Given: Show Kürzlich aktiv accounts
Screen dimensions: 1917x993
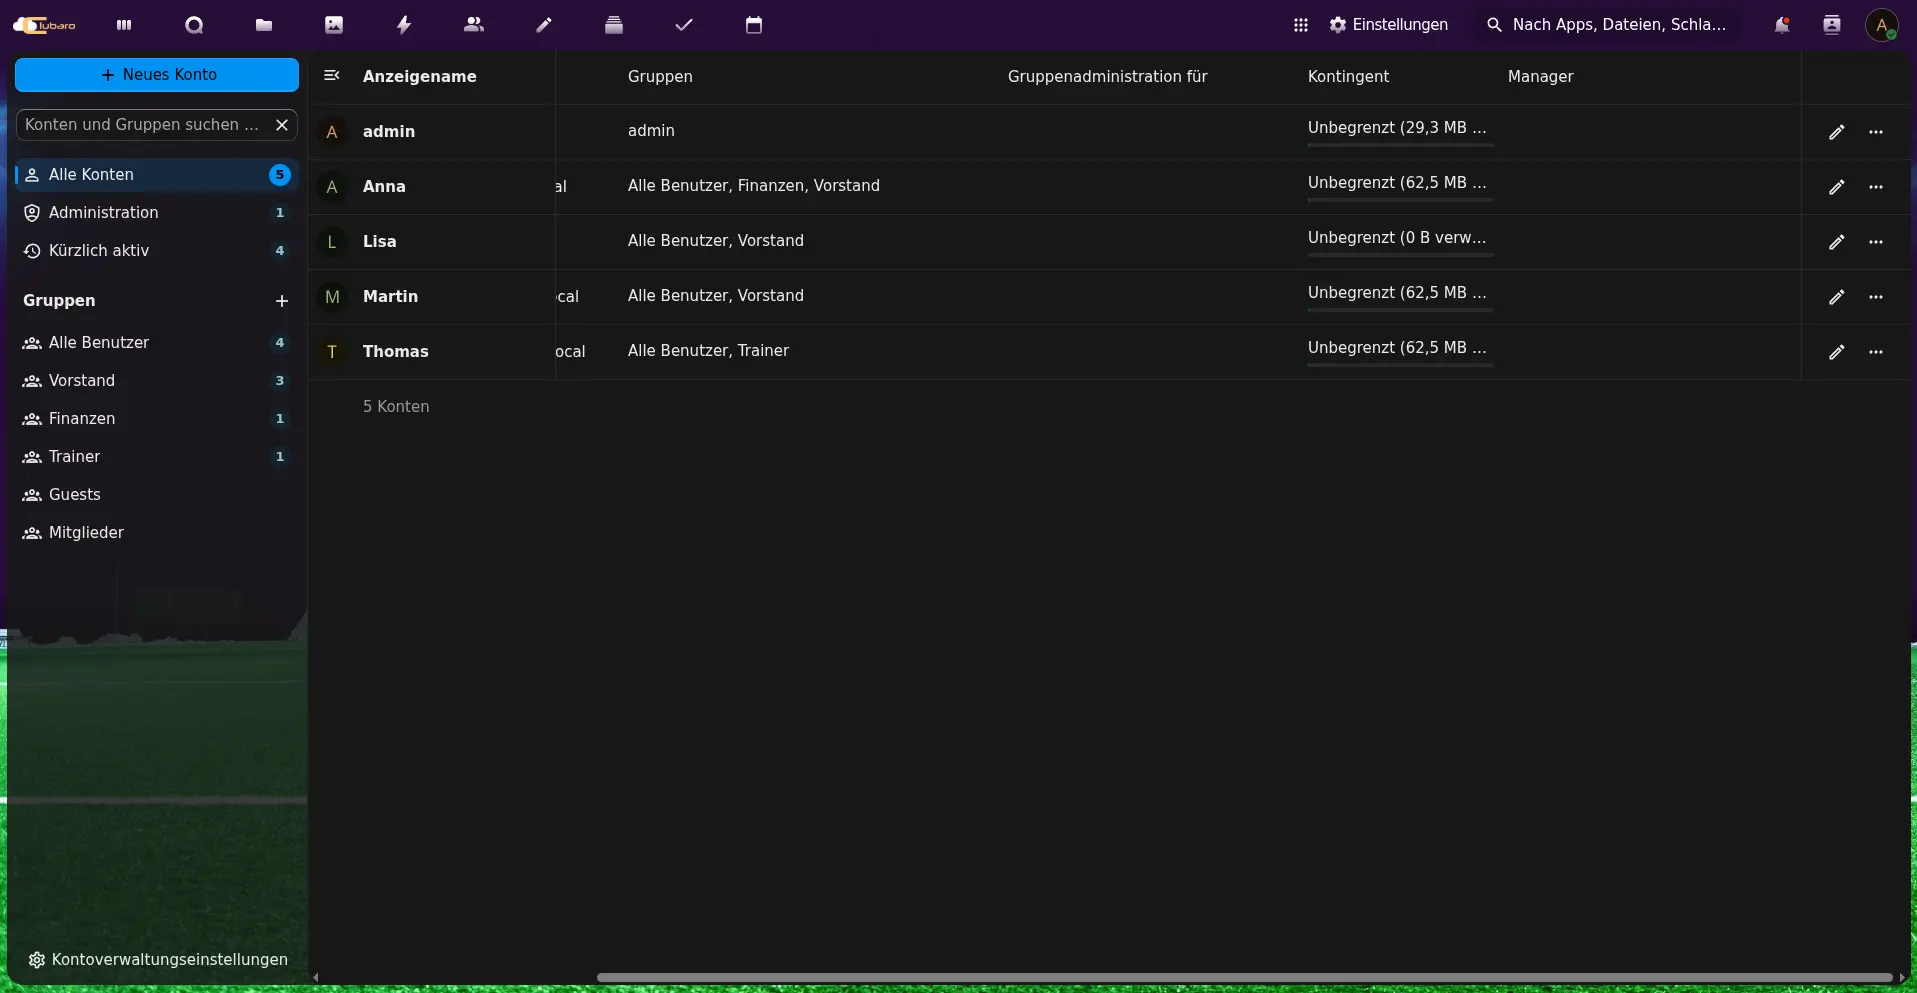Looking at the screenshot, I should (157, 251).
